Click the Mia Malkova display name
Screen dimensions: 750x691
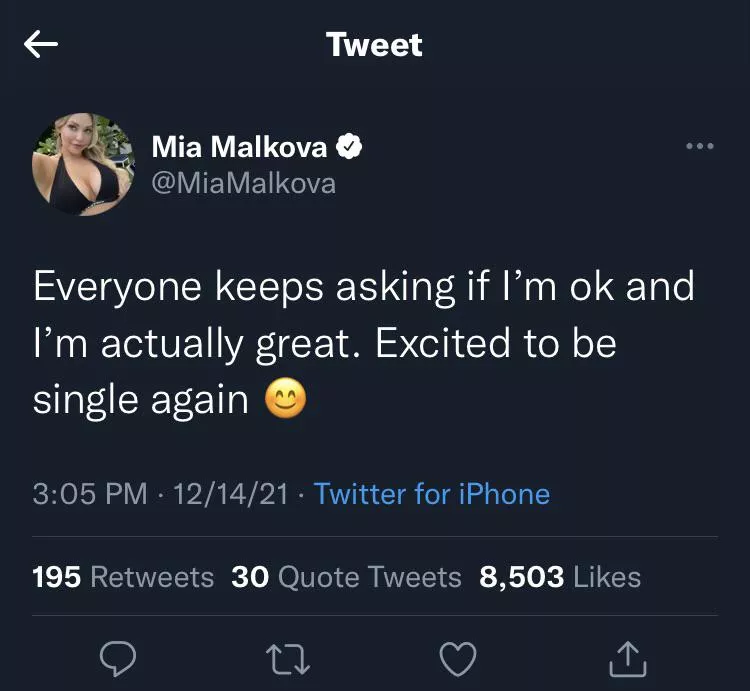click(239, 148)
